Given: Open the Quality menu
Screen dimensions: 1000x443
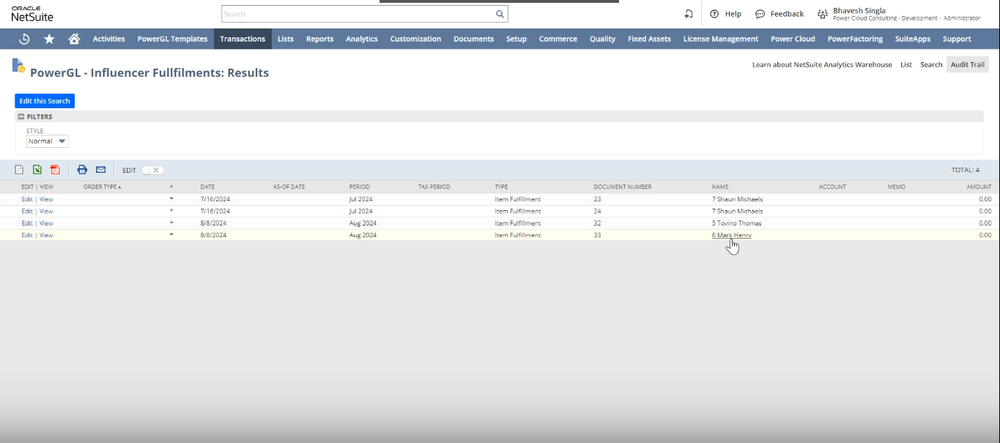Looking at the screenshot, I should pyautogui.click(x=602, y=39).
